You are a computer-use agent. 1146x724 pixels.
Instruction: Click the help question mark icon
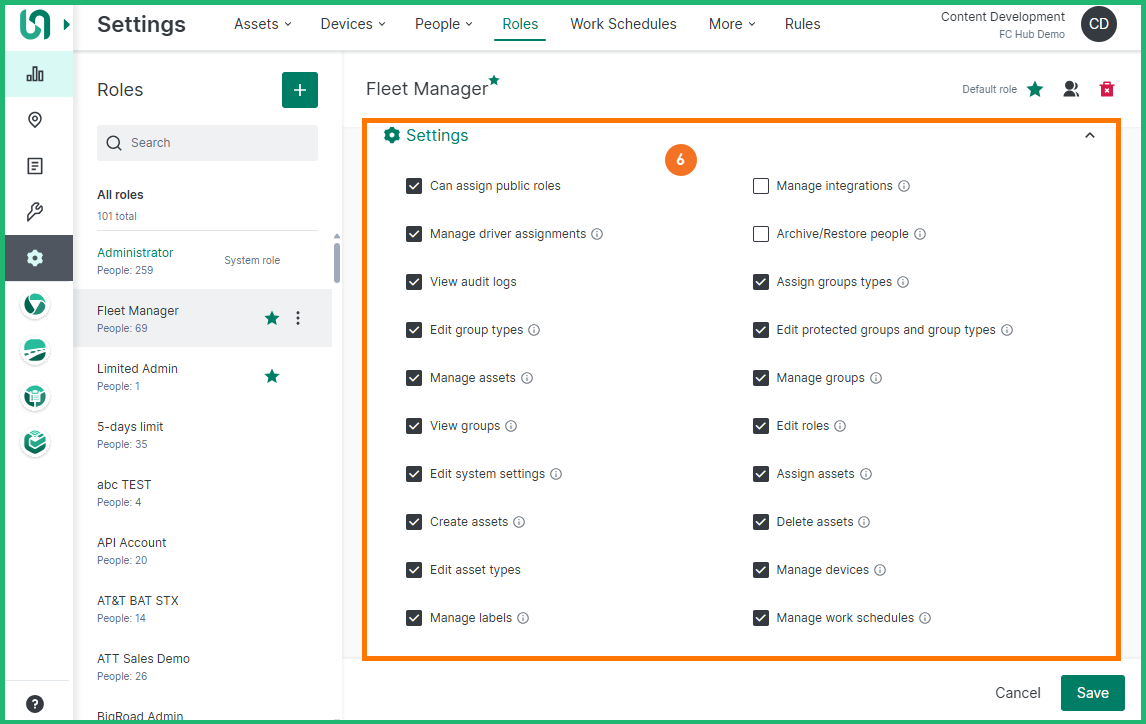(35, 703)
